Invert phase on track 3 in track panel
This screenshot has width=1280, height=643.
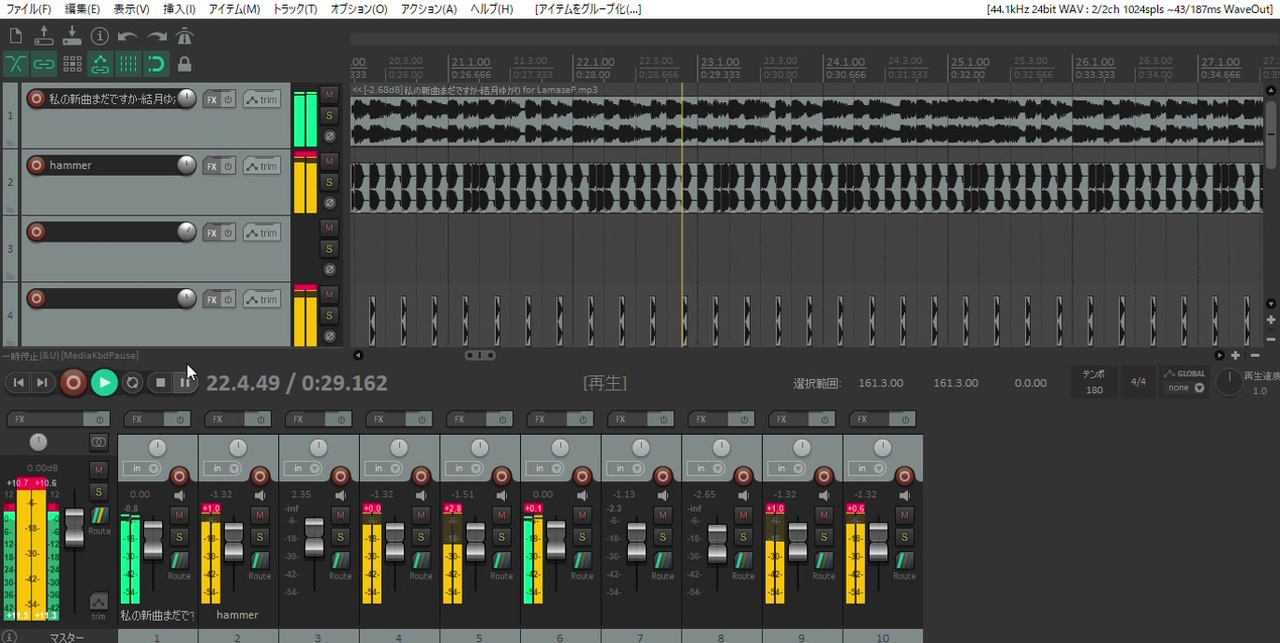(x=329, y=269)
